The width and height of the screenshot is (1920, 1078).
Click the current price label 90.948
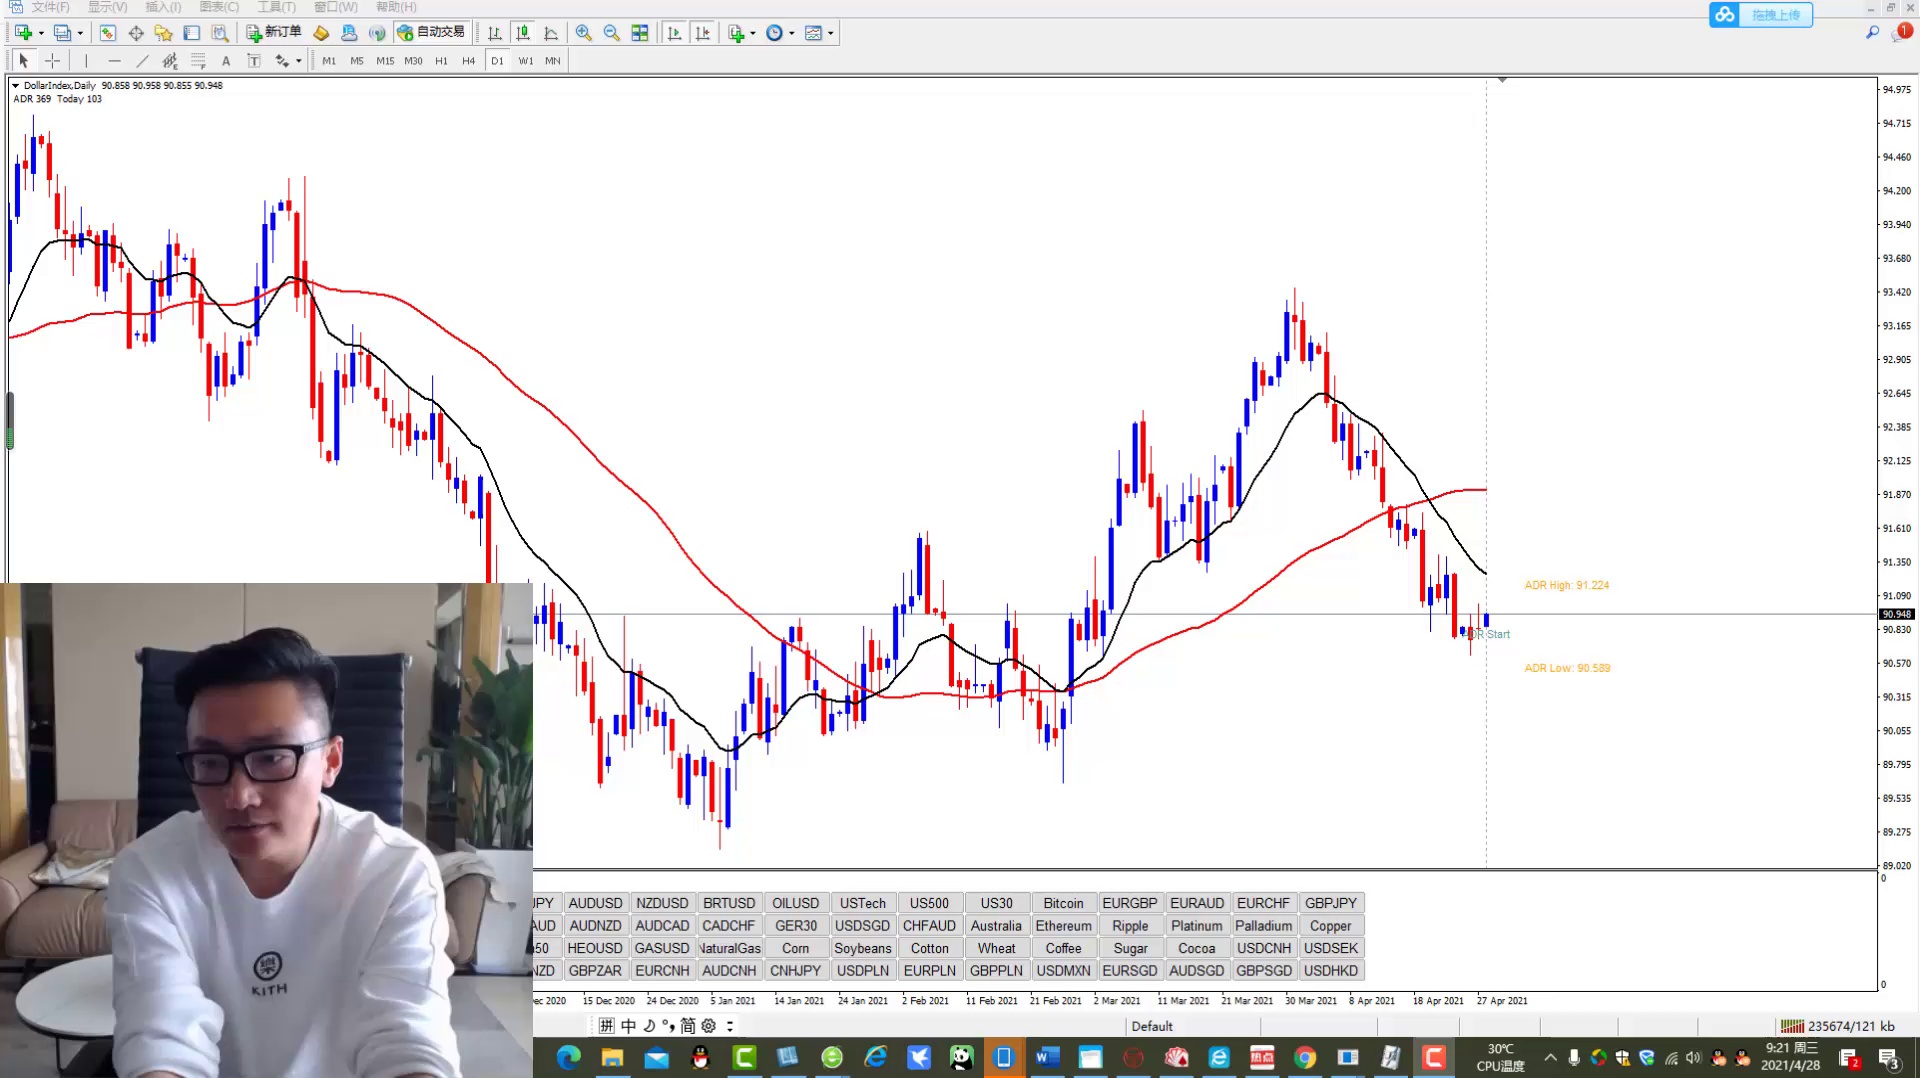[1897, 614]
